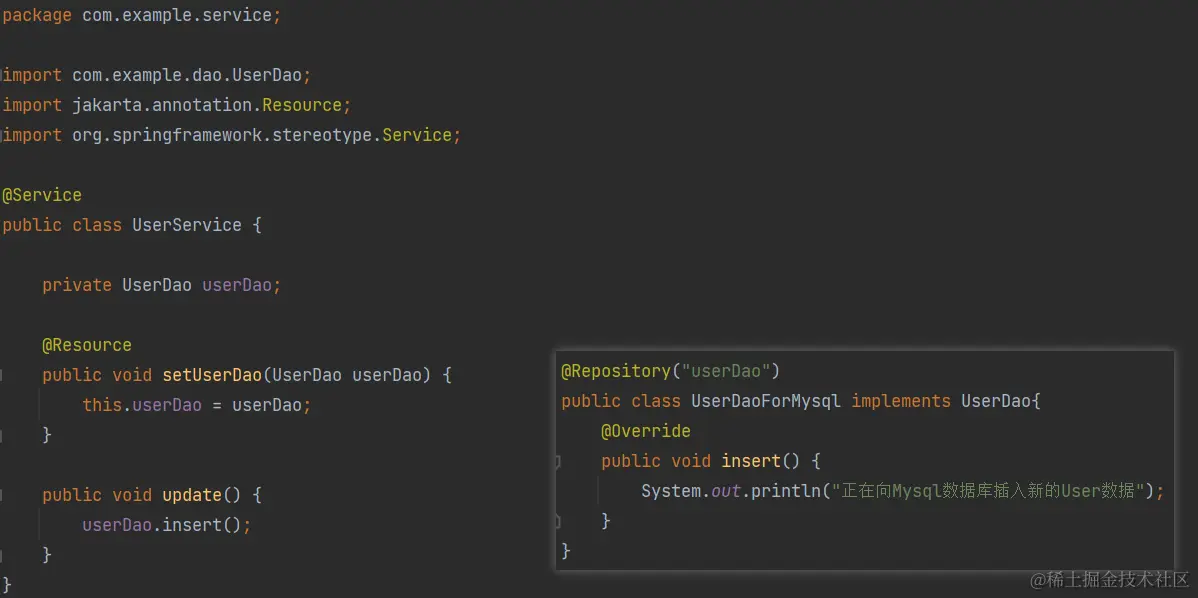Click the setUserDao method name

tap(212, 375)
